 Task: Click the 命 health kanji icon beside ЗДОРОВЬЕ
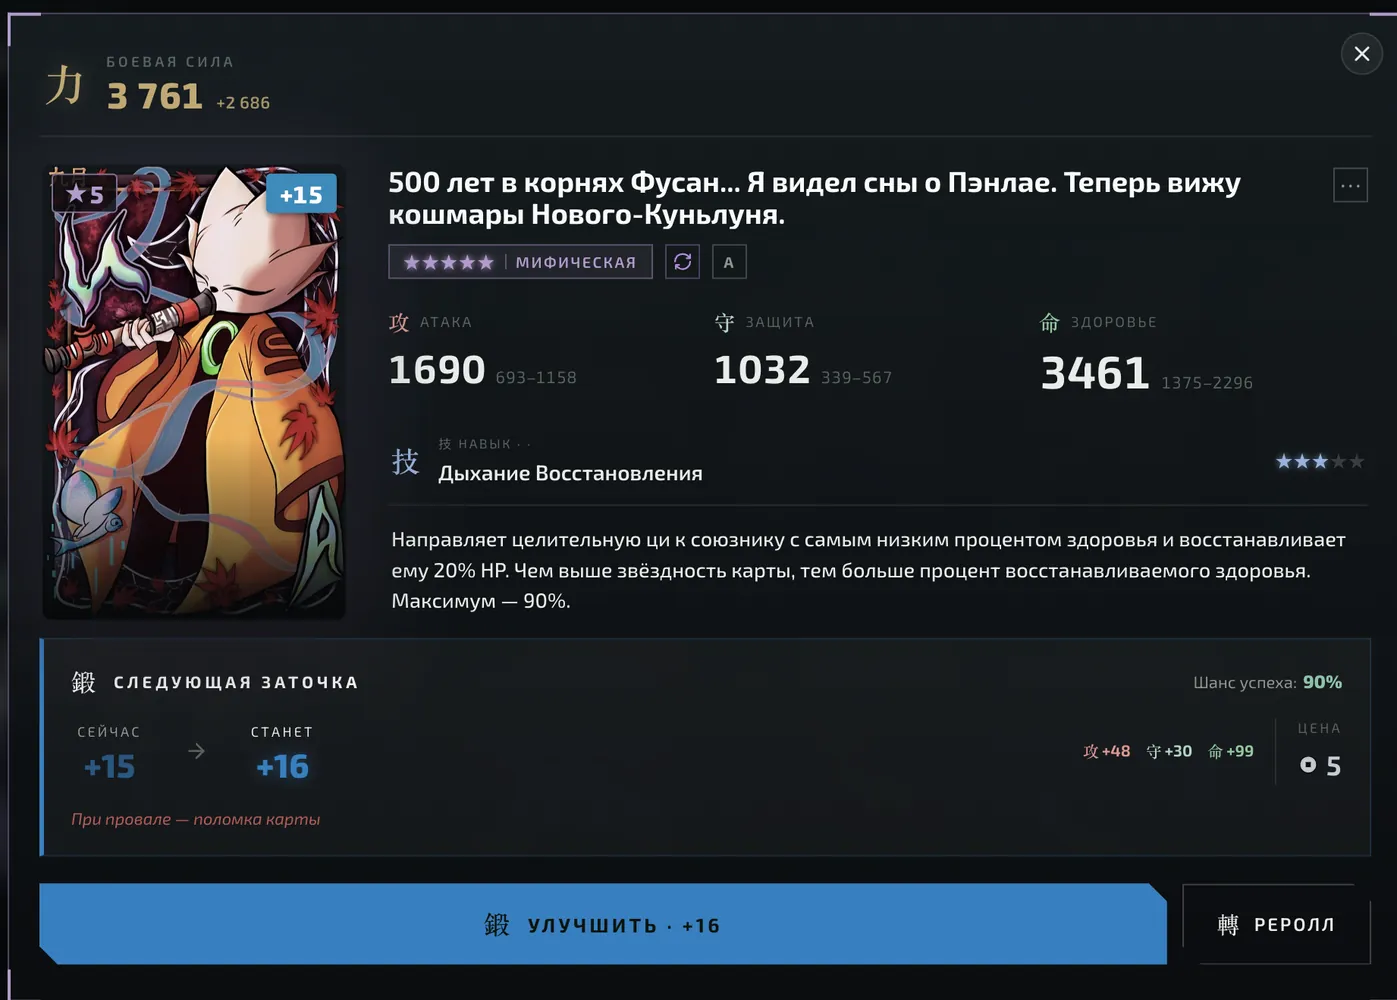1050,322
